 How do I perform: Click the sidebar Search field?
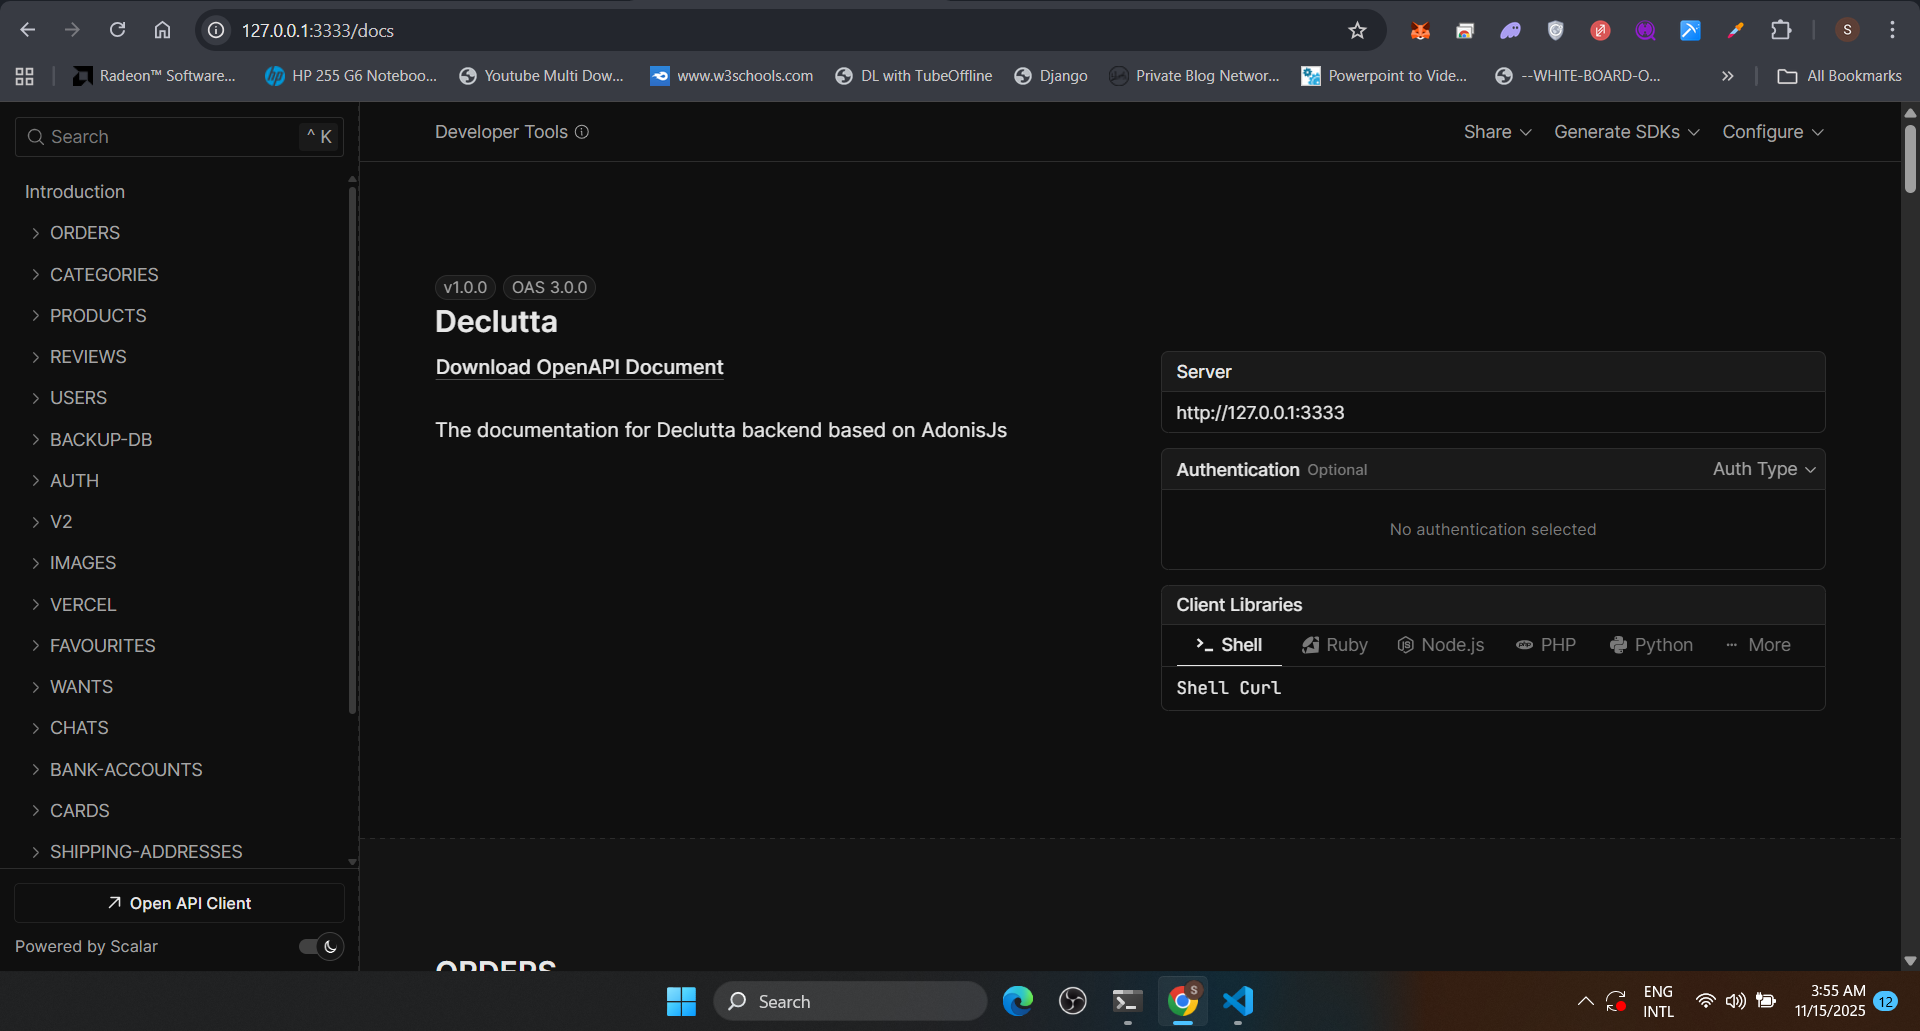[165, 137]
